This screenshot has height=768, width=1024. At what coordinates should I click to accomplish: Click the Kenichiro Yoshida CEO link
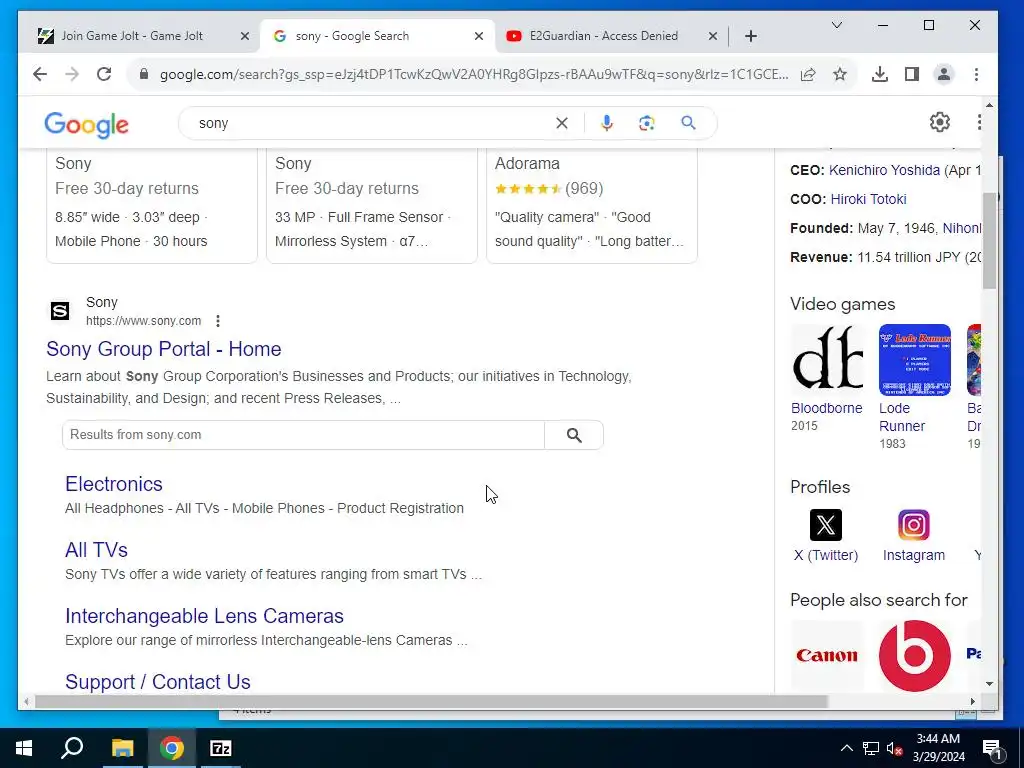[884, 170]
